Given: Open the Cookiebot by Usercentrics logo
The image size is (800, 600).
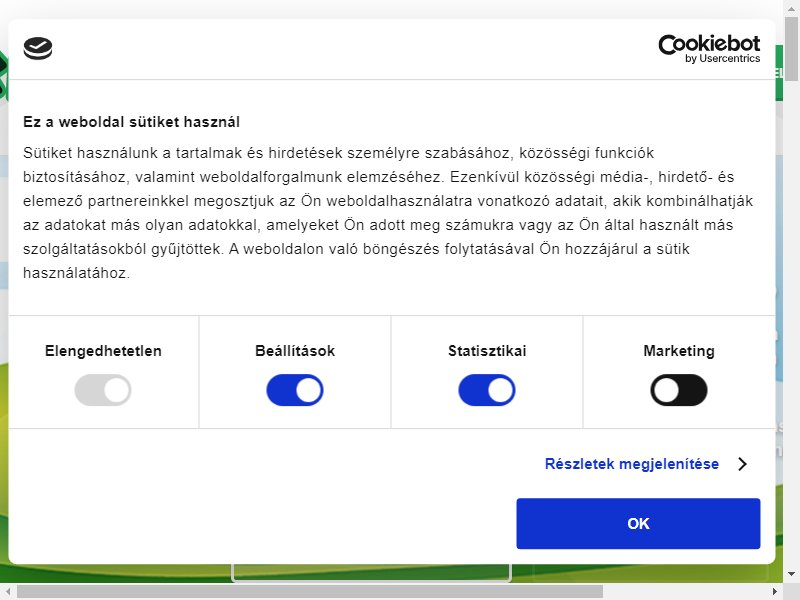Looking at the screenshot, I should click(709, 49).
